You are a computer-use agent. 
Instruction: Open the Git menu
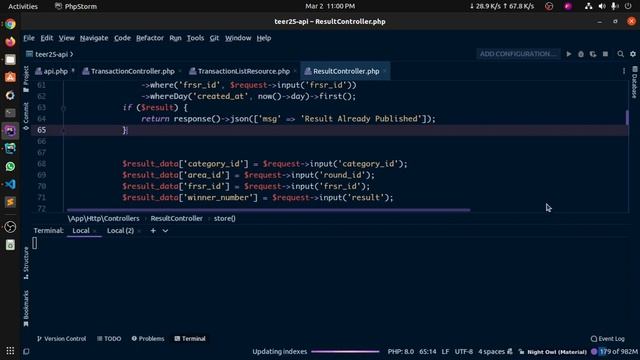pos(214,38)
